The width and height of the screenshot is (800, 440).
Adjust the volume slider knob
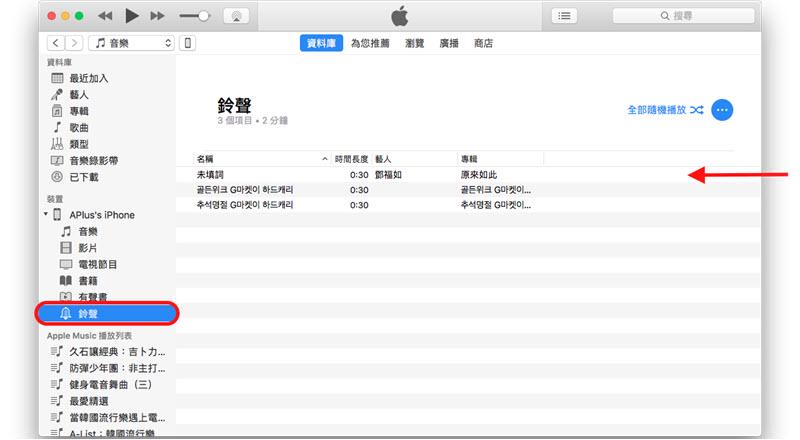click(x=203, y=16)
